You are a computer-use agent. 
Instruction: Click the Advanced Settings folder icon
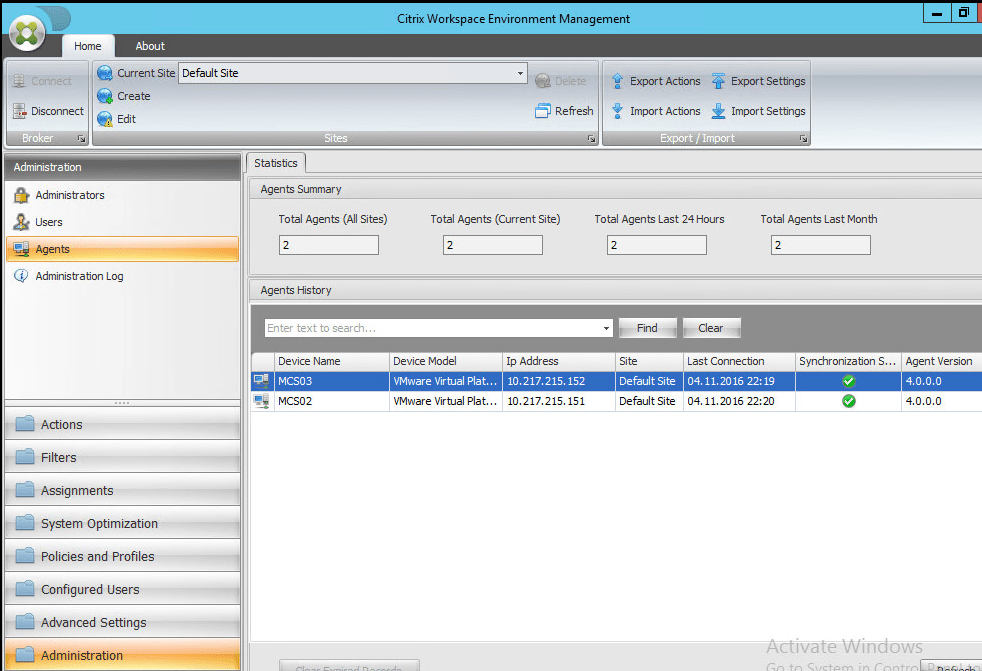tap(24, 622)
